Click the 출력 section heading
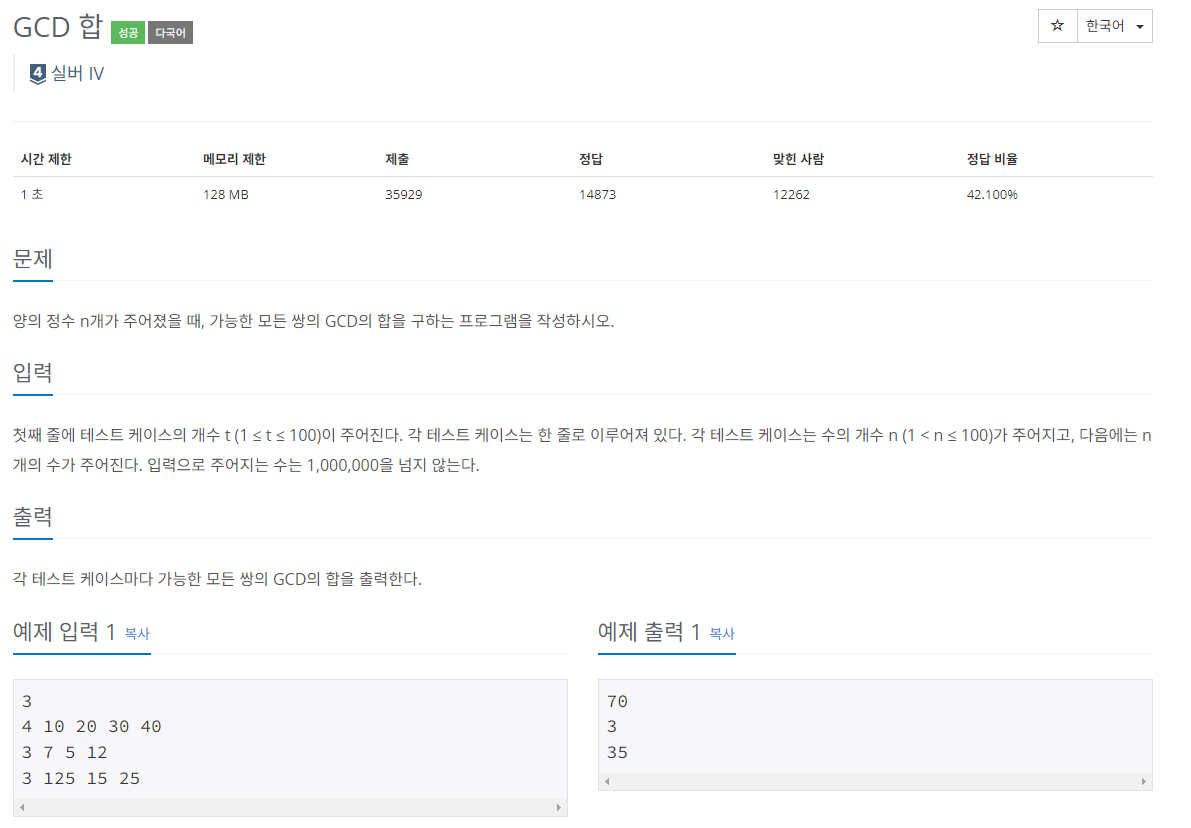 pyautogui.click(x=32, y=517)
